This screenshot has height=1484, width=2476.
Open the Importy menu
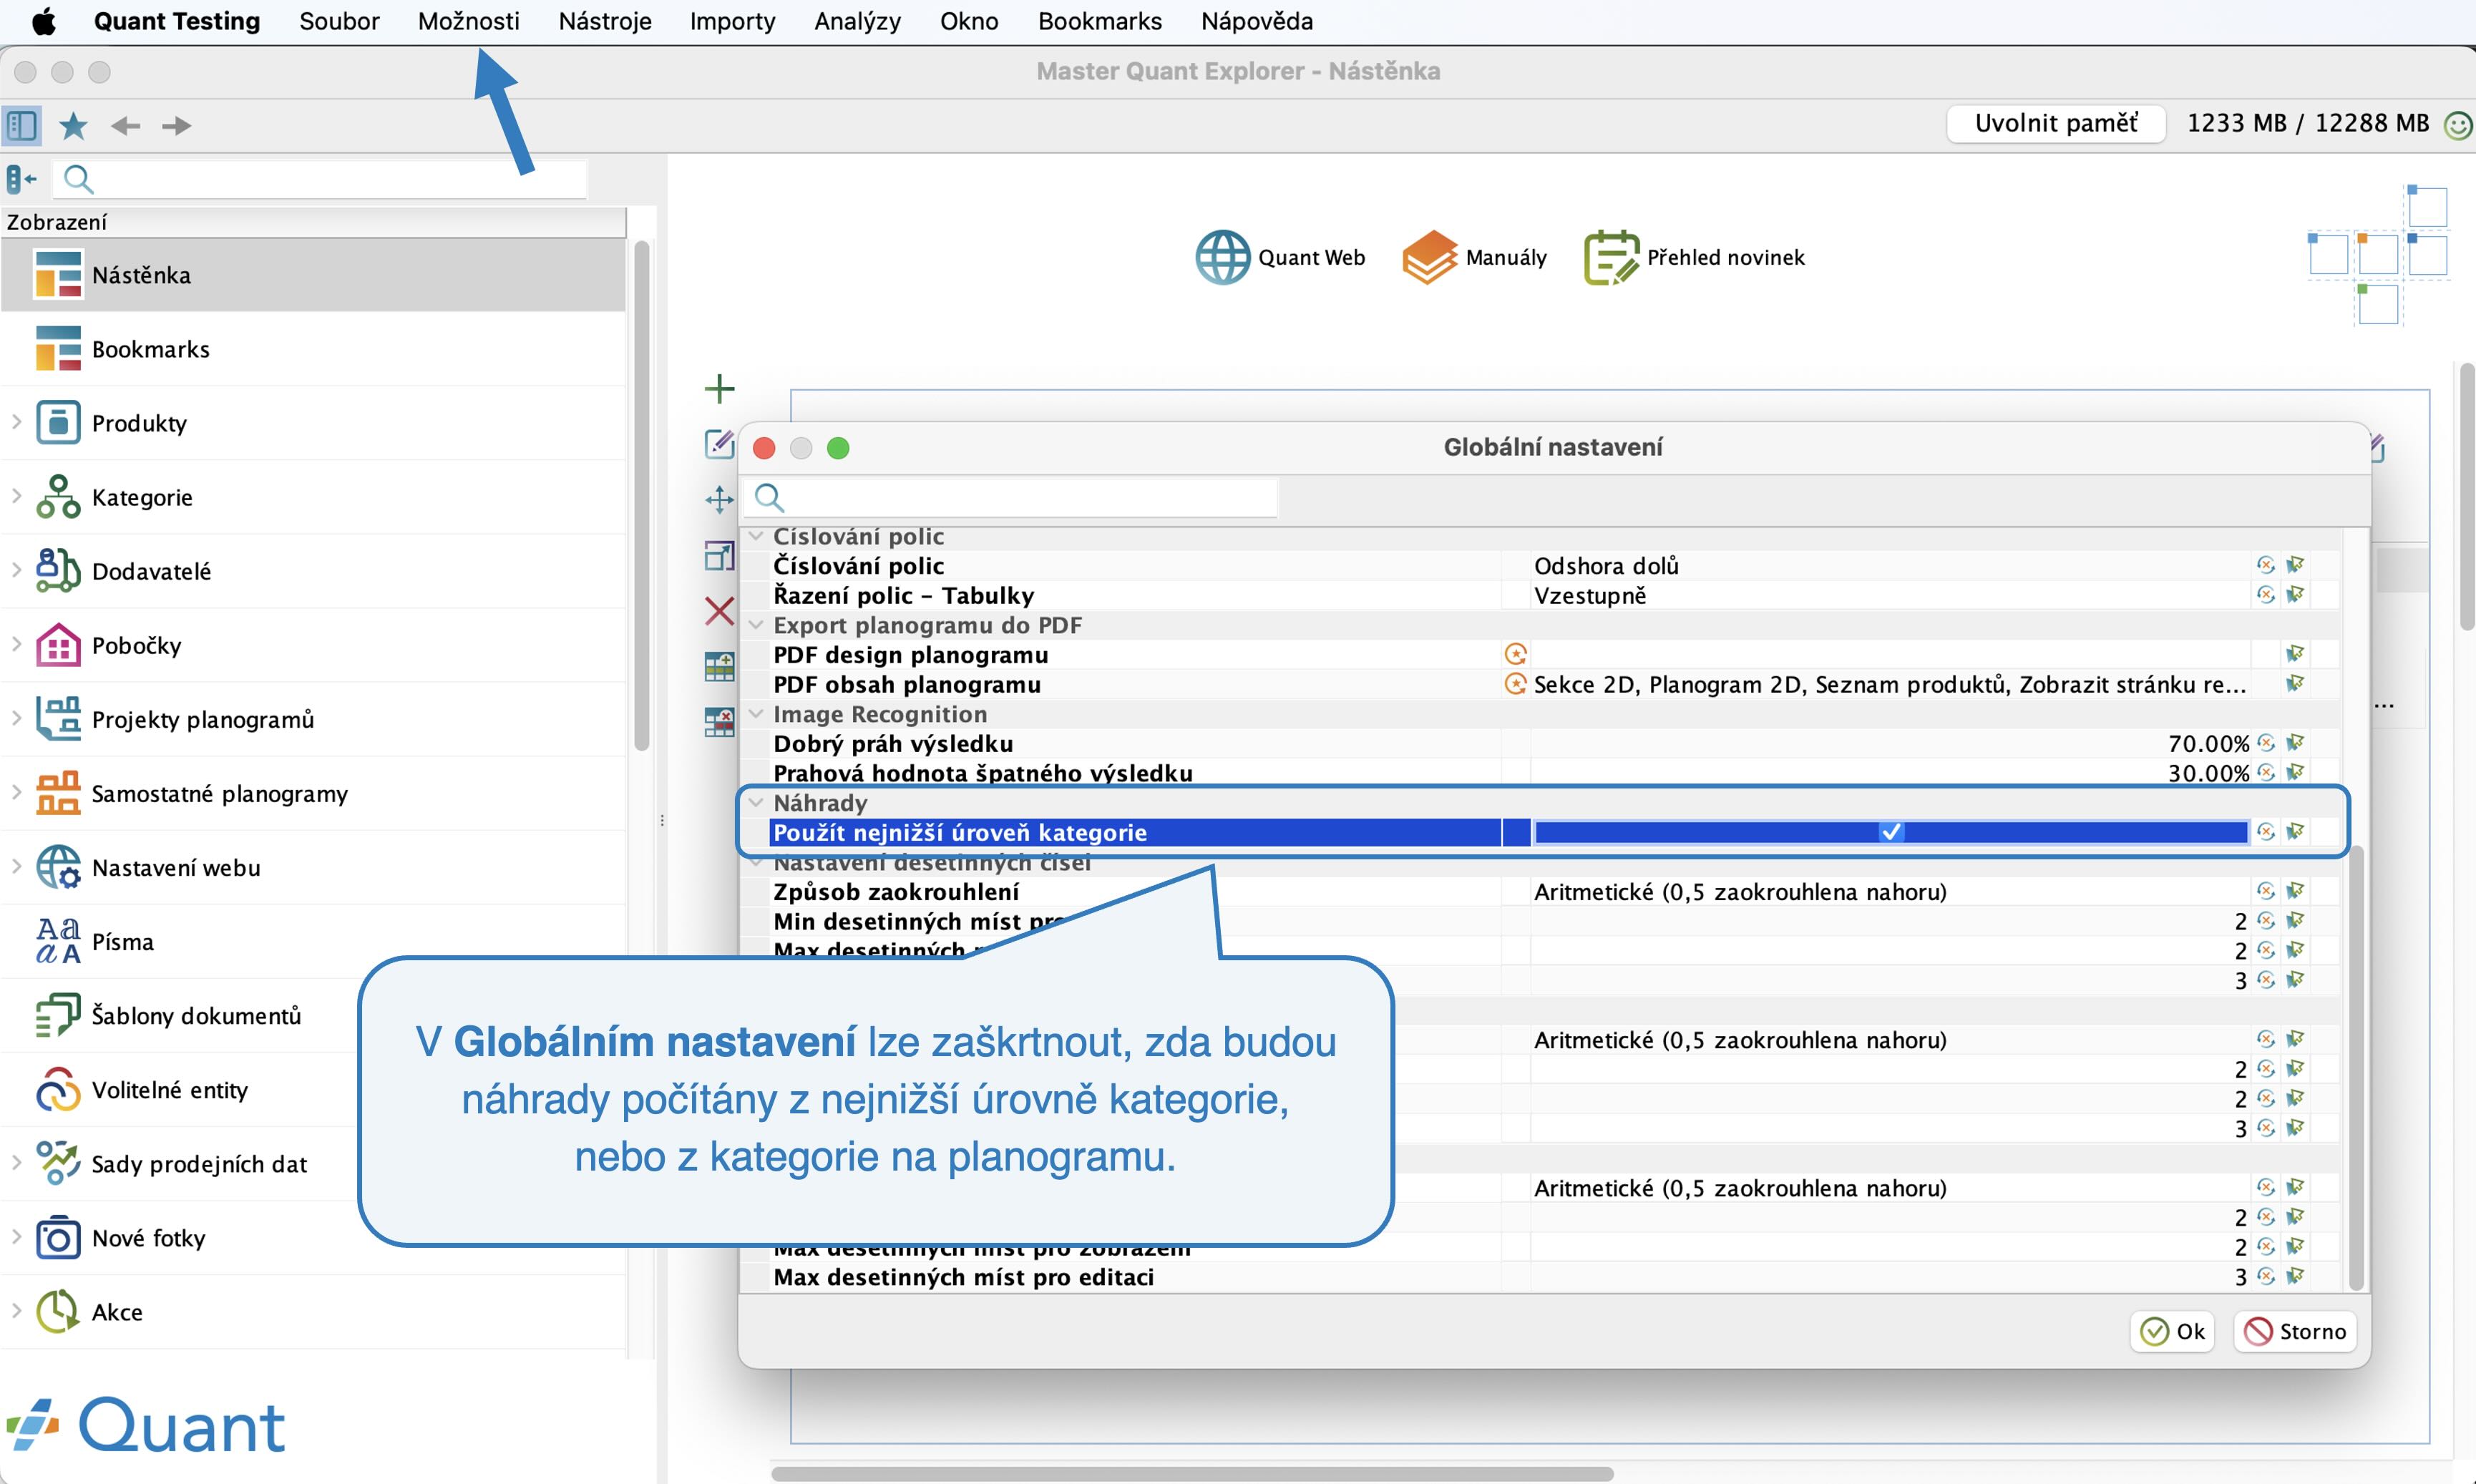(x=733, y=21)
